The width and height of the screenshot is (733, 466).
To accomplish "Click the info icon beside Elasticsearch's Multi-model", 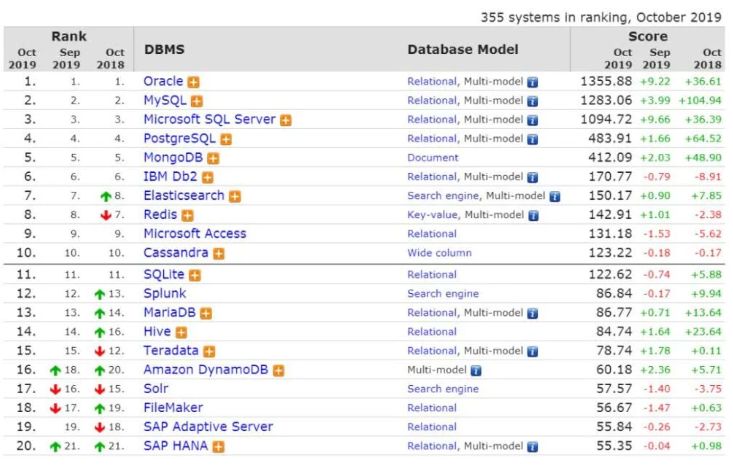I will (554, 197).
